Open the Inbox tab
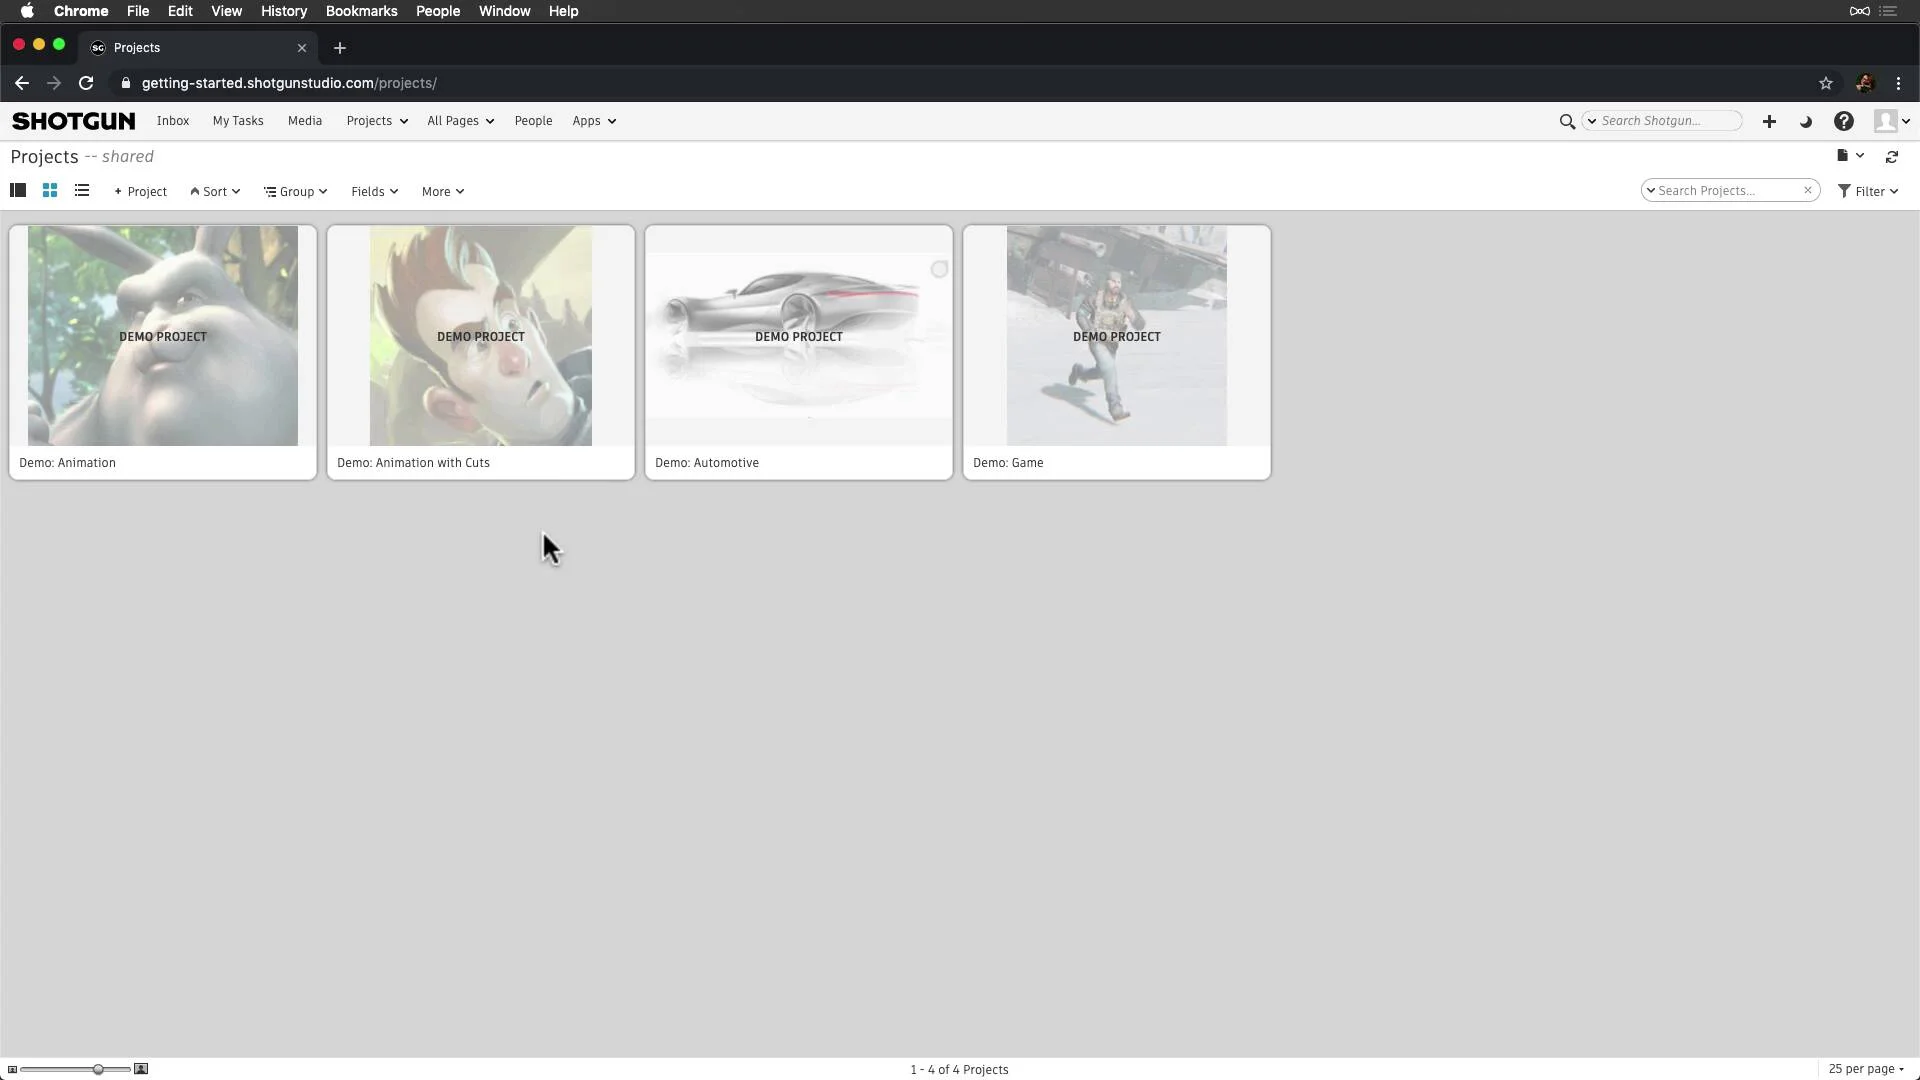This screenshot has height=1080, width=1920. 173,120
